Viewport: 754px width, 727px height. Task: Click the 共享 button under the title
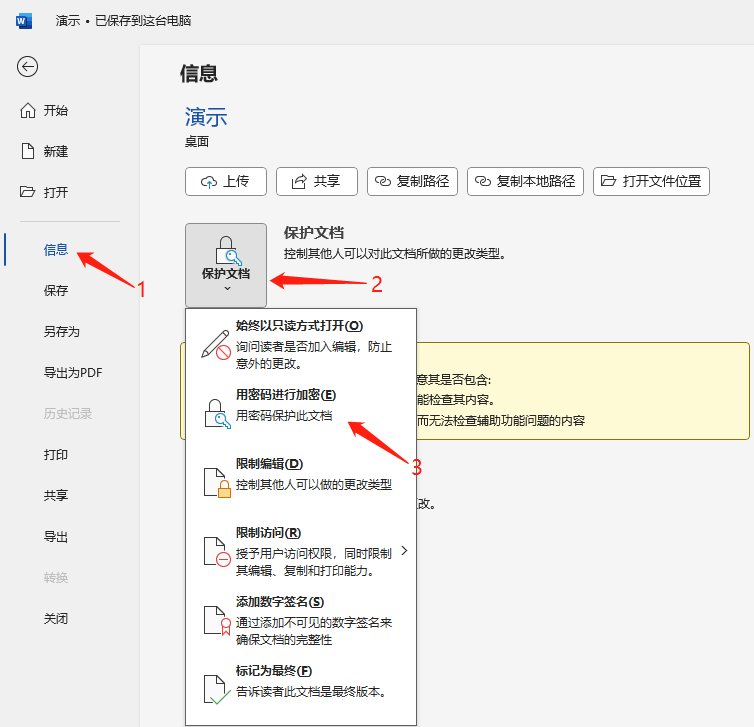pyautogui.click(x=316, y=181)
